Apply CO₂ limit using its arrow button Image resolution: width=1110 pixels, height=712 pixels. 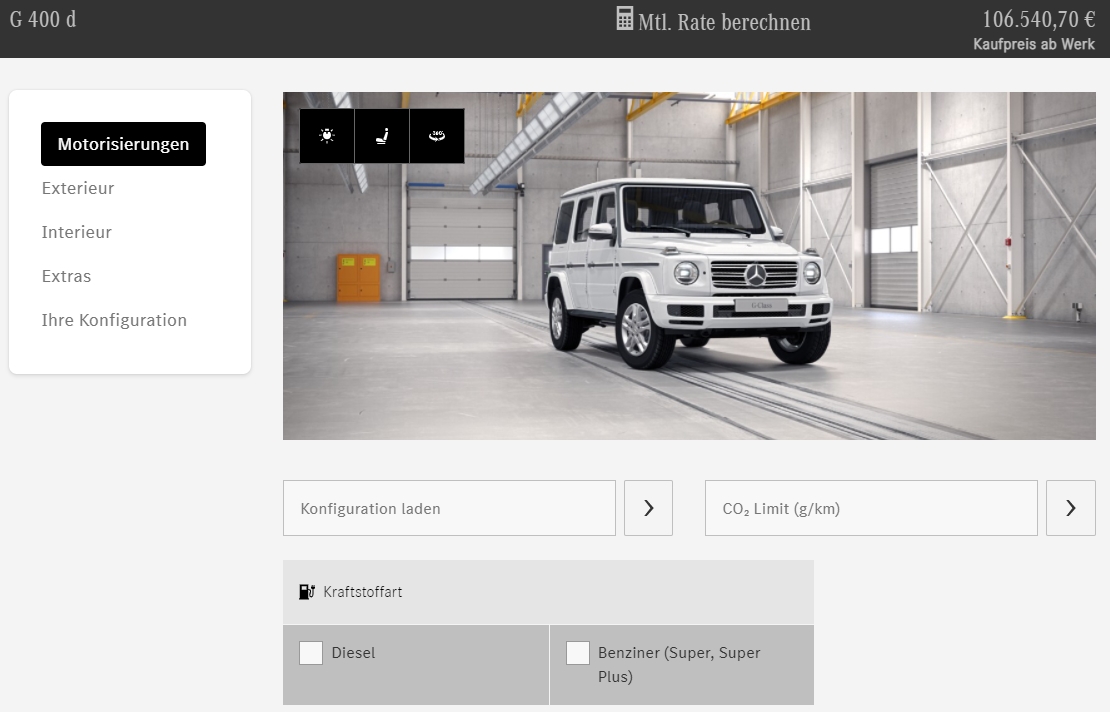[x=1070, y=508]
